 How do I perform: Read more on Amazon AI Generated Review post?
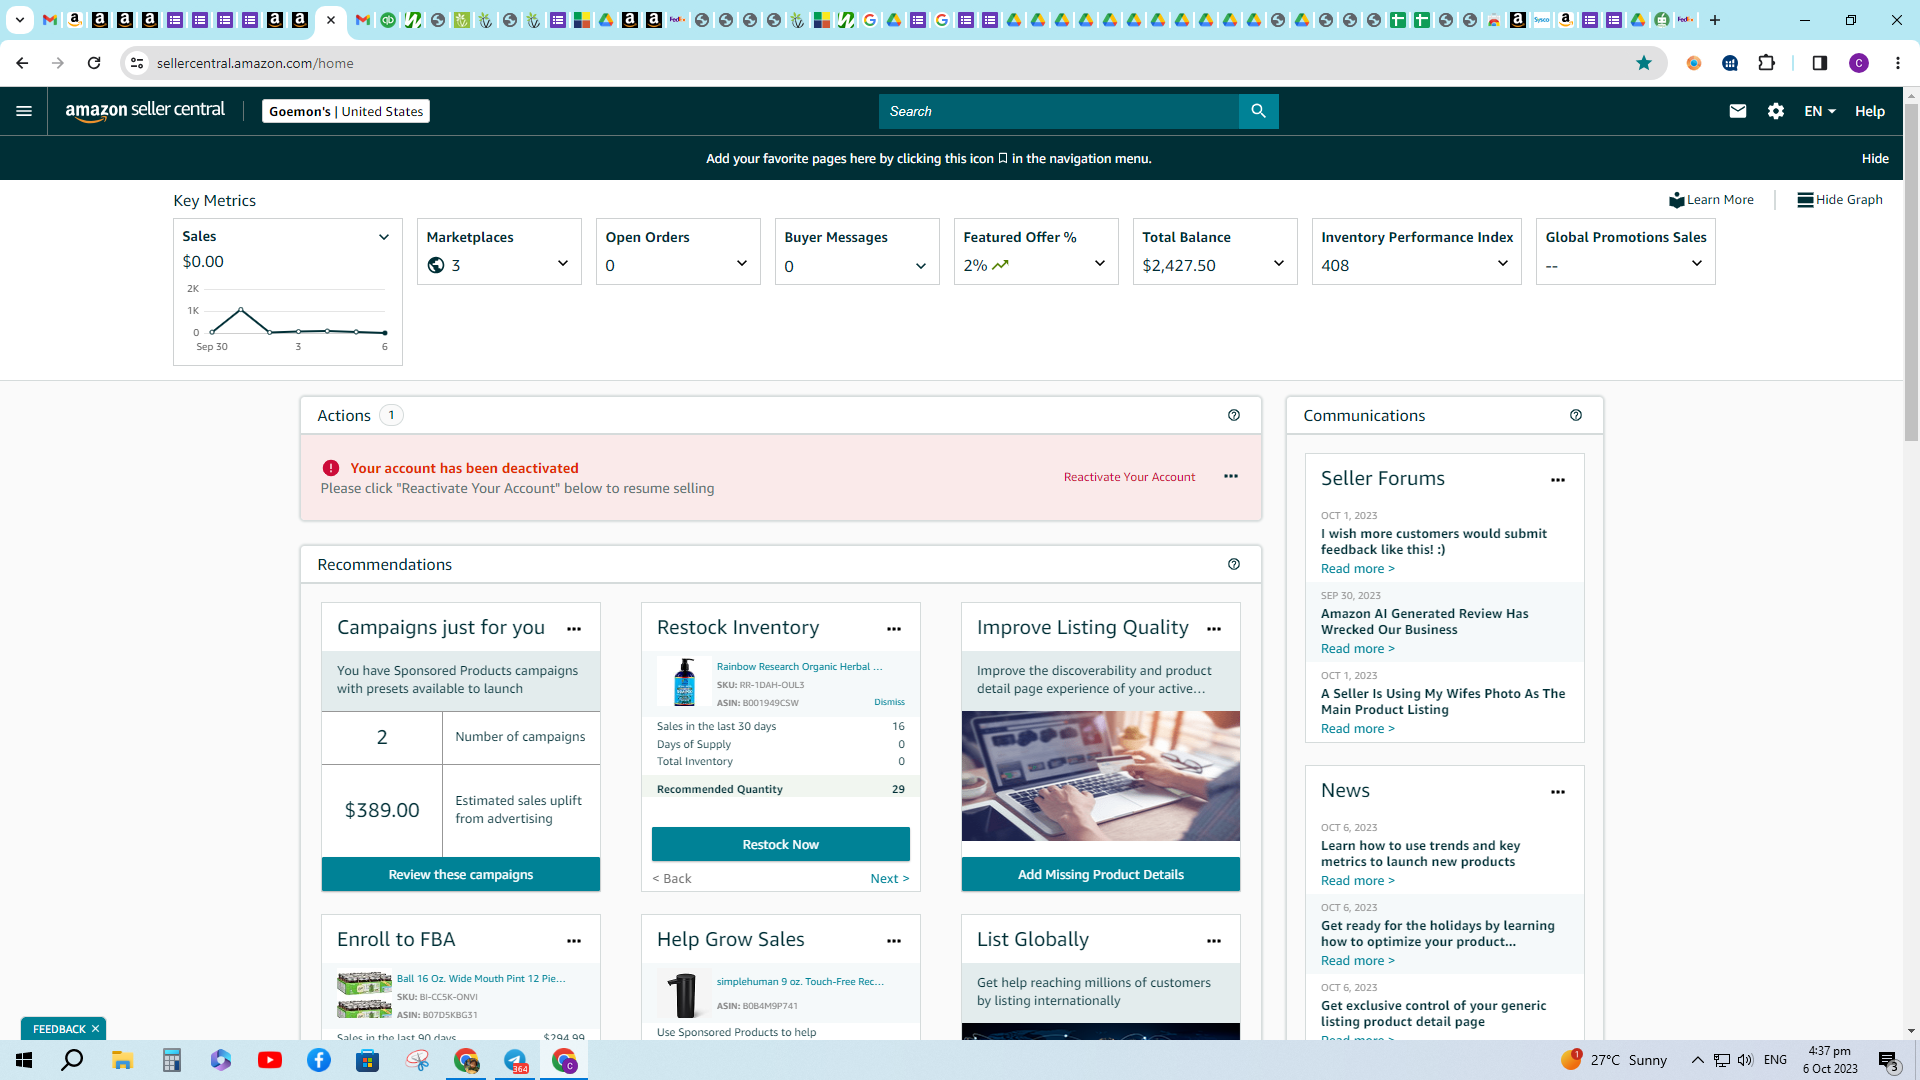pos(1357,649)
